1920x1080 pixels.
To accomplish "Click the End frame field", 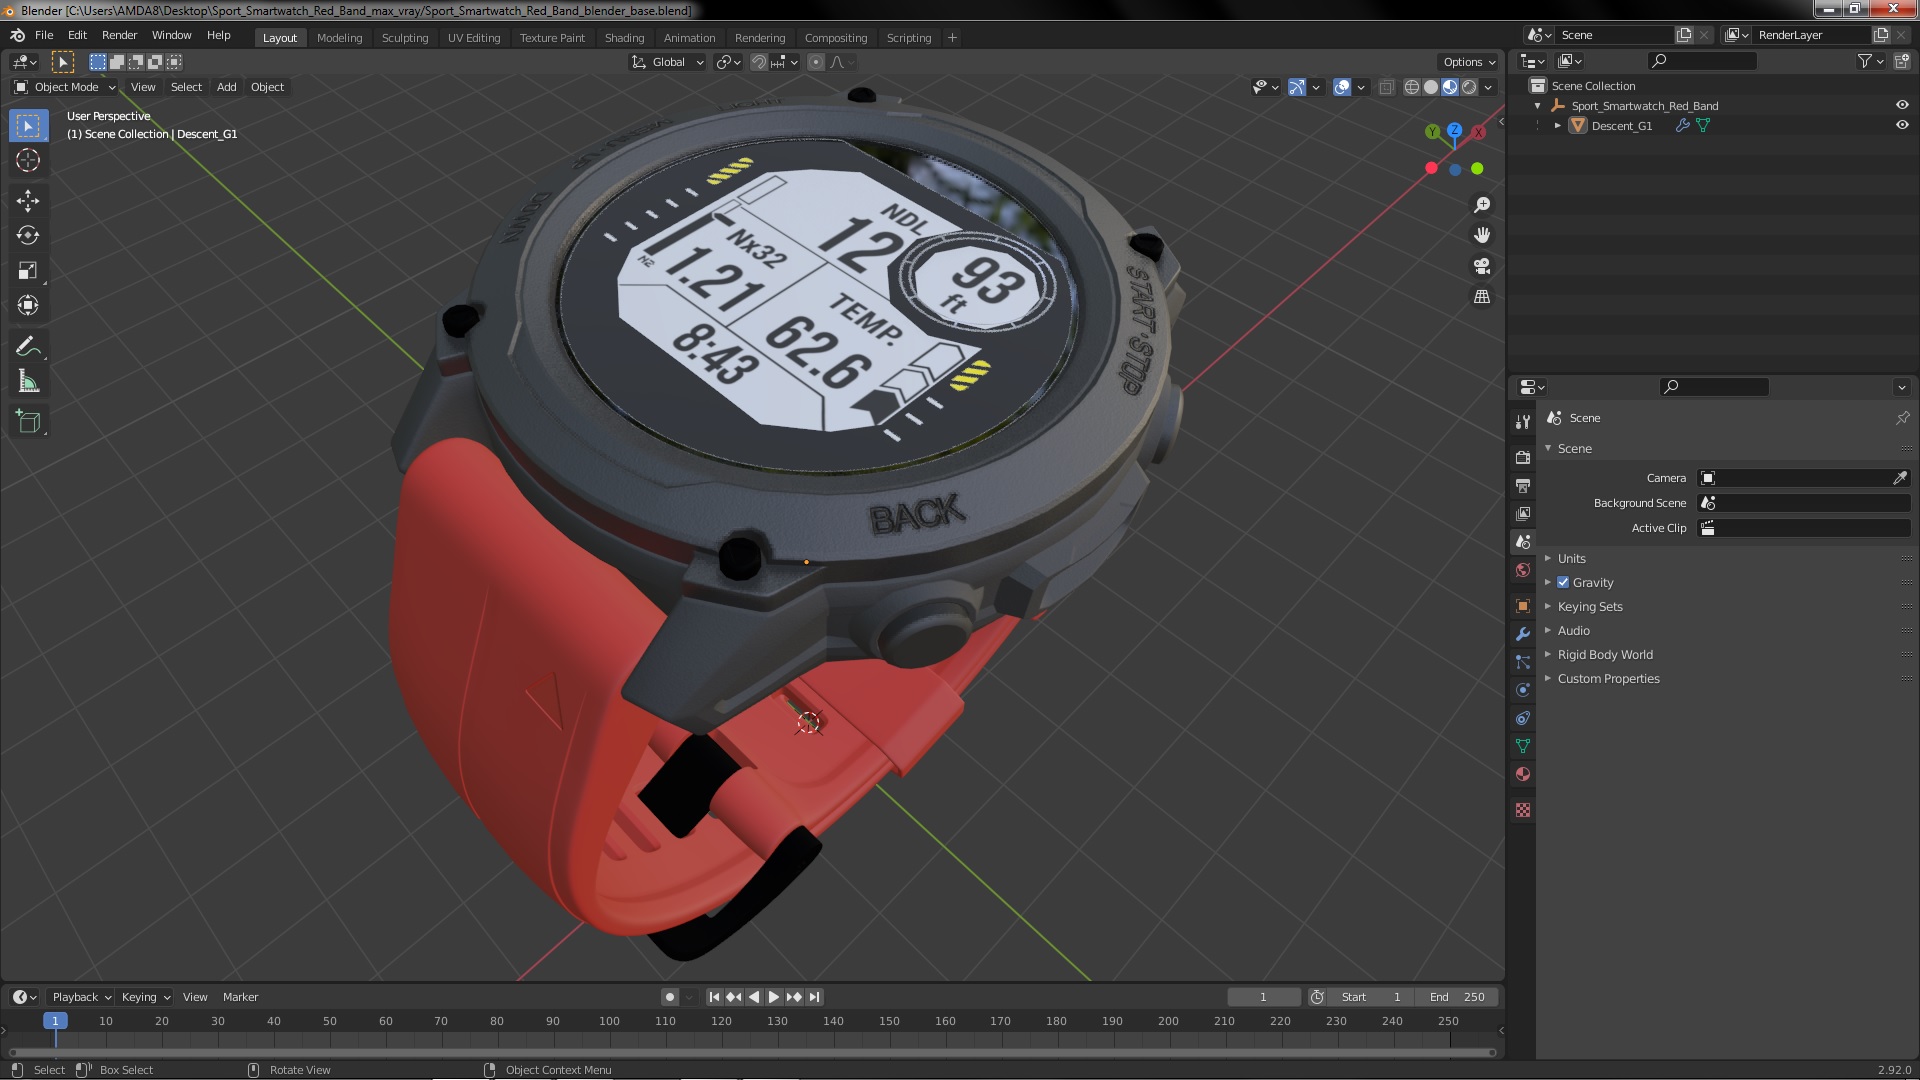I will (1457, 997).
